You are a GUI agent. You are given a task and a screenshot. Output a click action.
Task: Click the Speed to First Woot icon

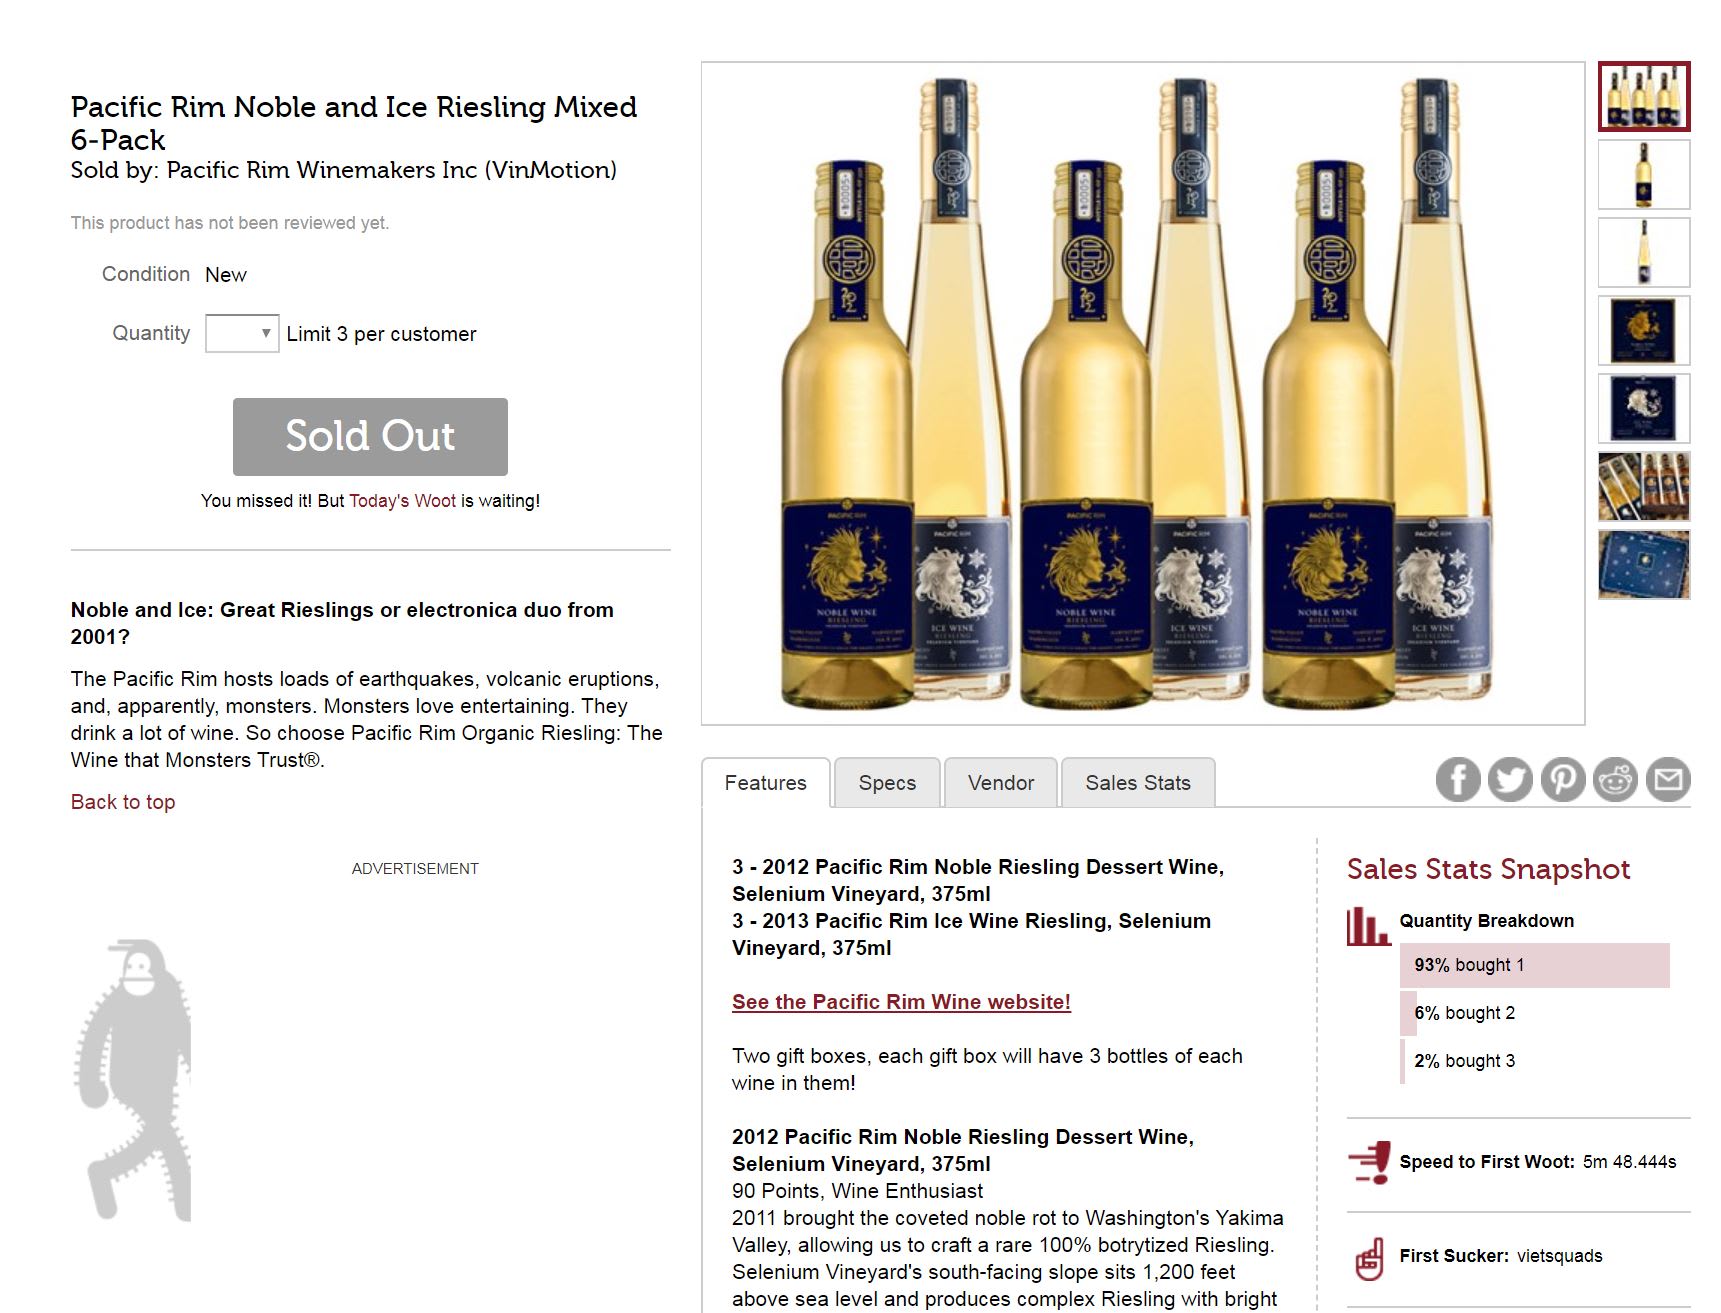coord(1369,1162)
